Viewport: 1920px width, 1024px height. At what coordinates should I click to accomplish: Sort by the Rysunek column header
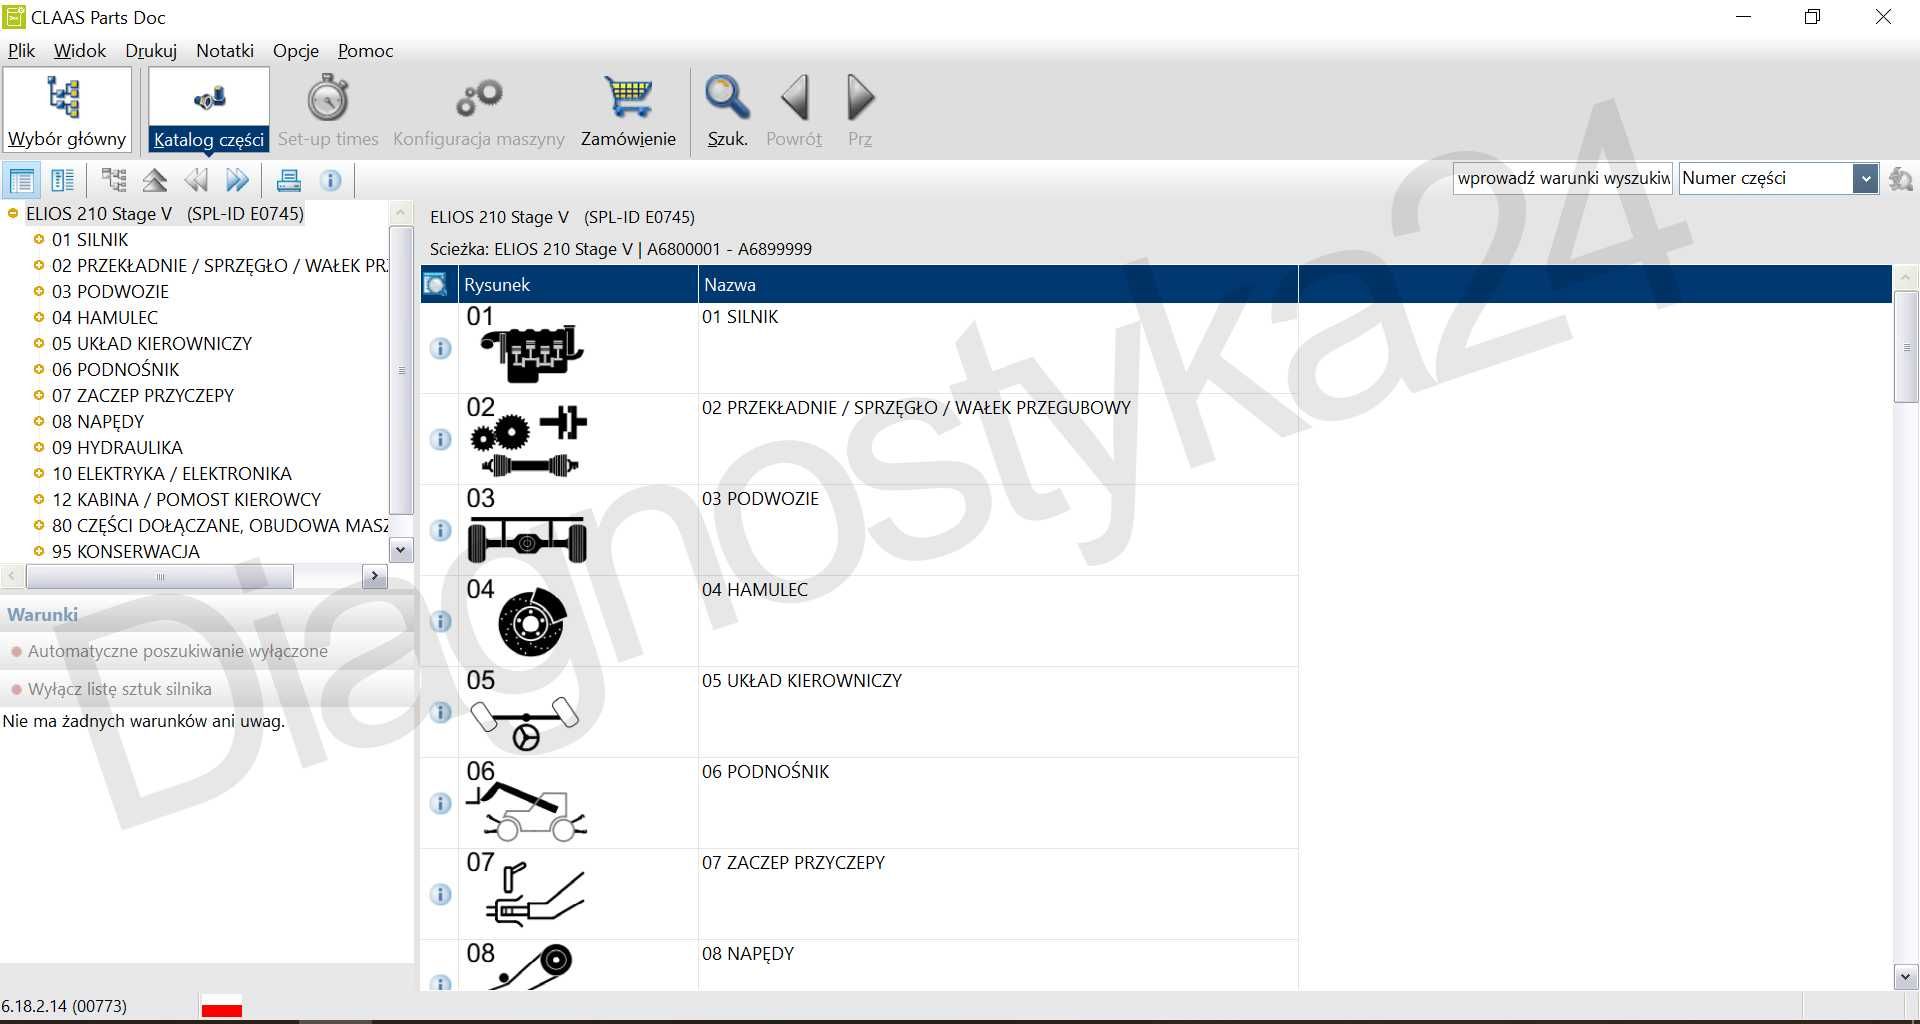point(578,285)
